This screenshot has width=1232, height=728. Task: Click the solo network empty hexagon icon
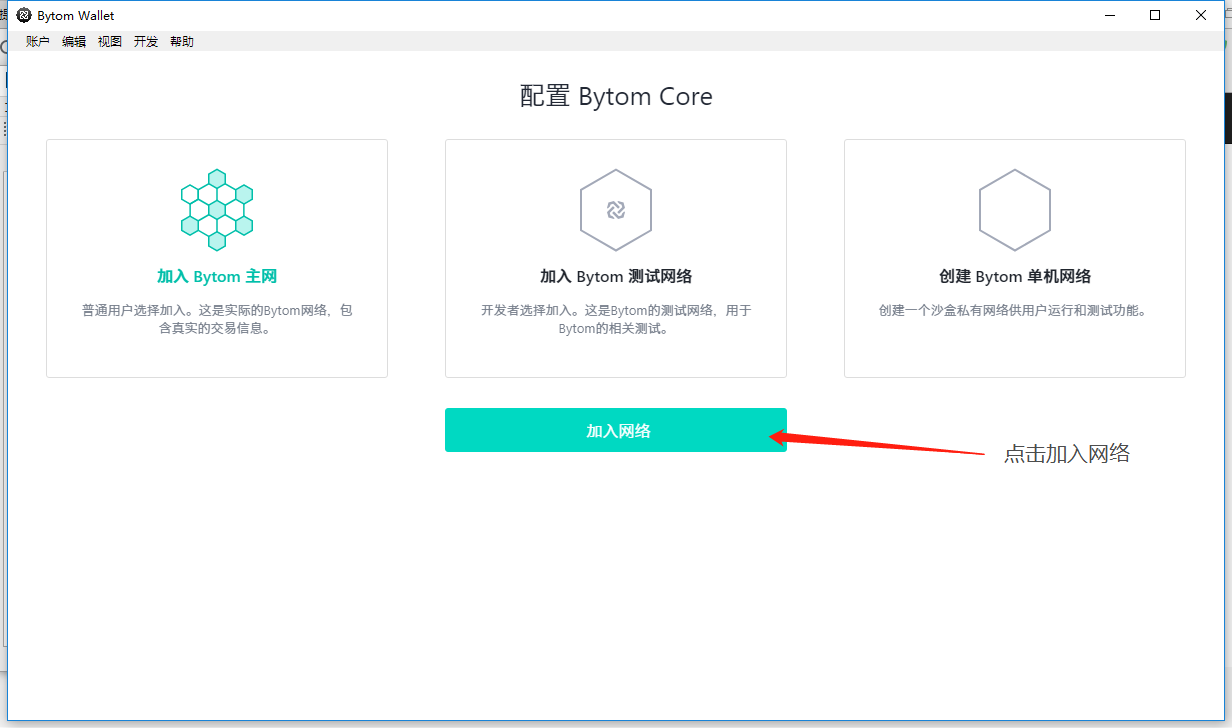pyautogui.click(x=1015, y=210)
